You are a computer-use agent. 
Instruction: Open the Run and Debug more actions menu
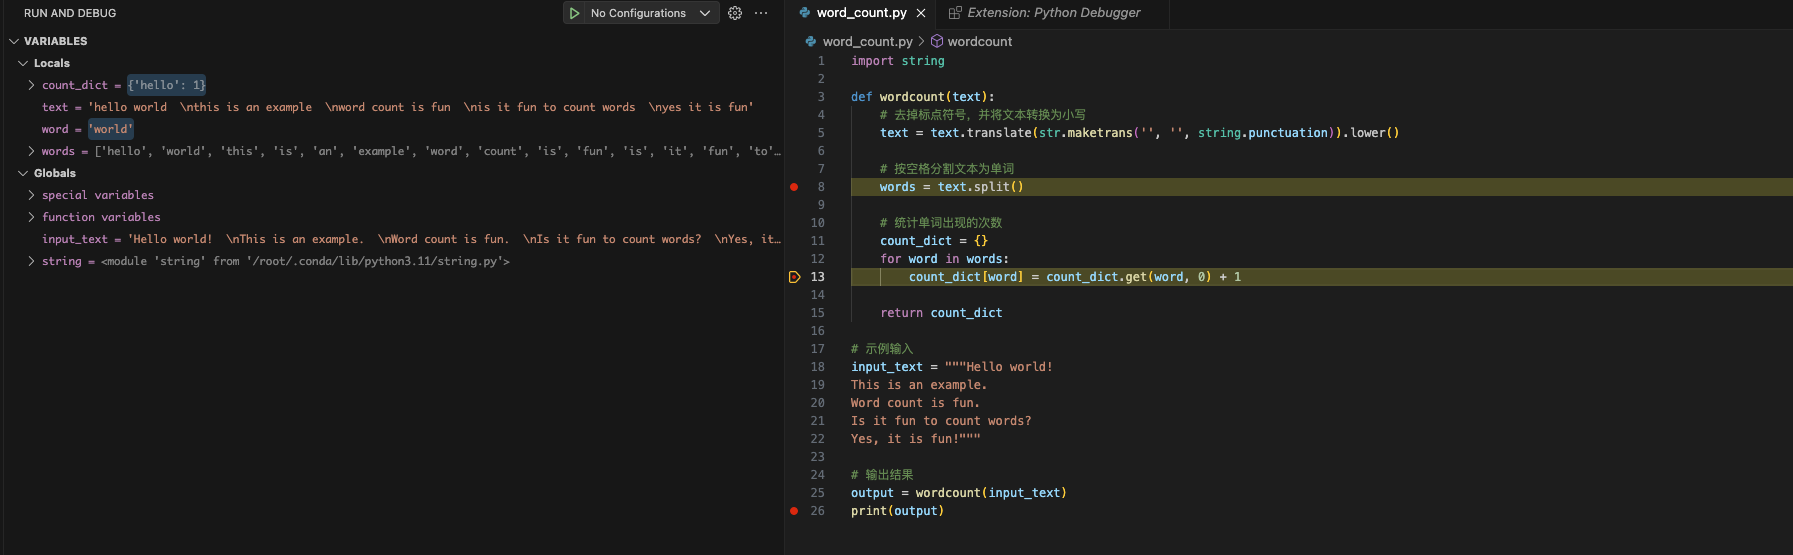point(761,13)
